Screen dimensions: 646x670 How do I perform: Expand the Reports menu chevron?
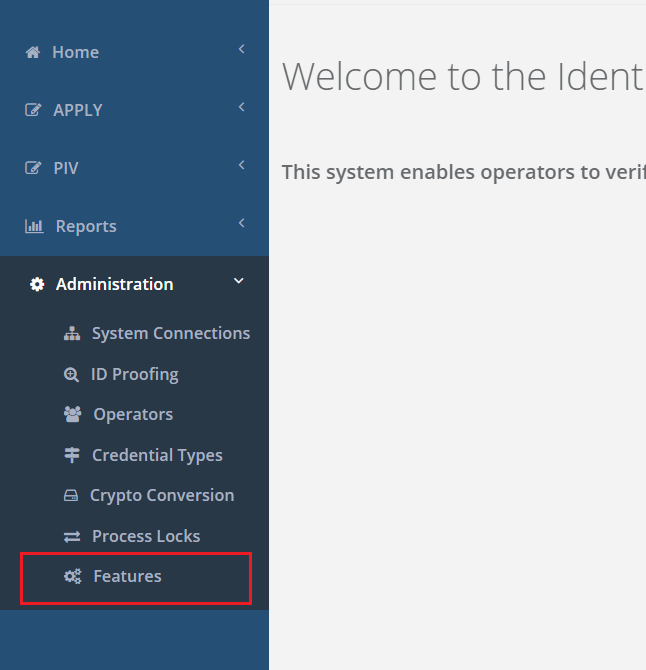click(242, 223)
